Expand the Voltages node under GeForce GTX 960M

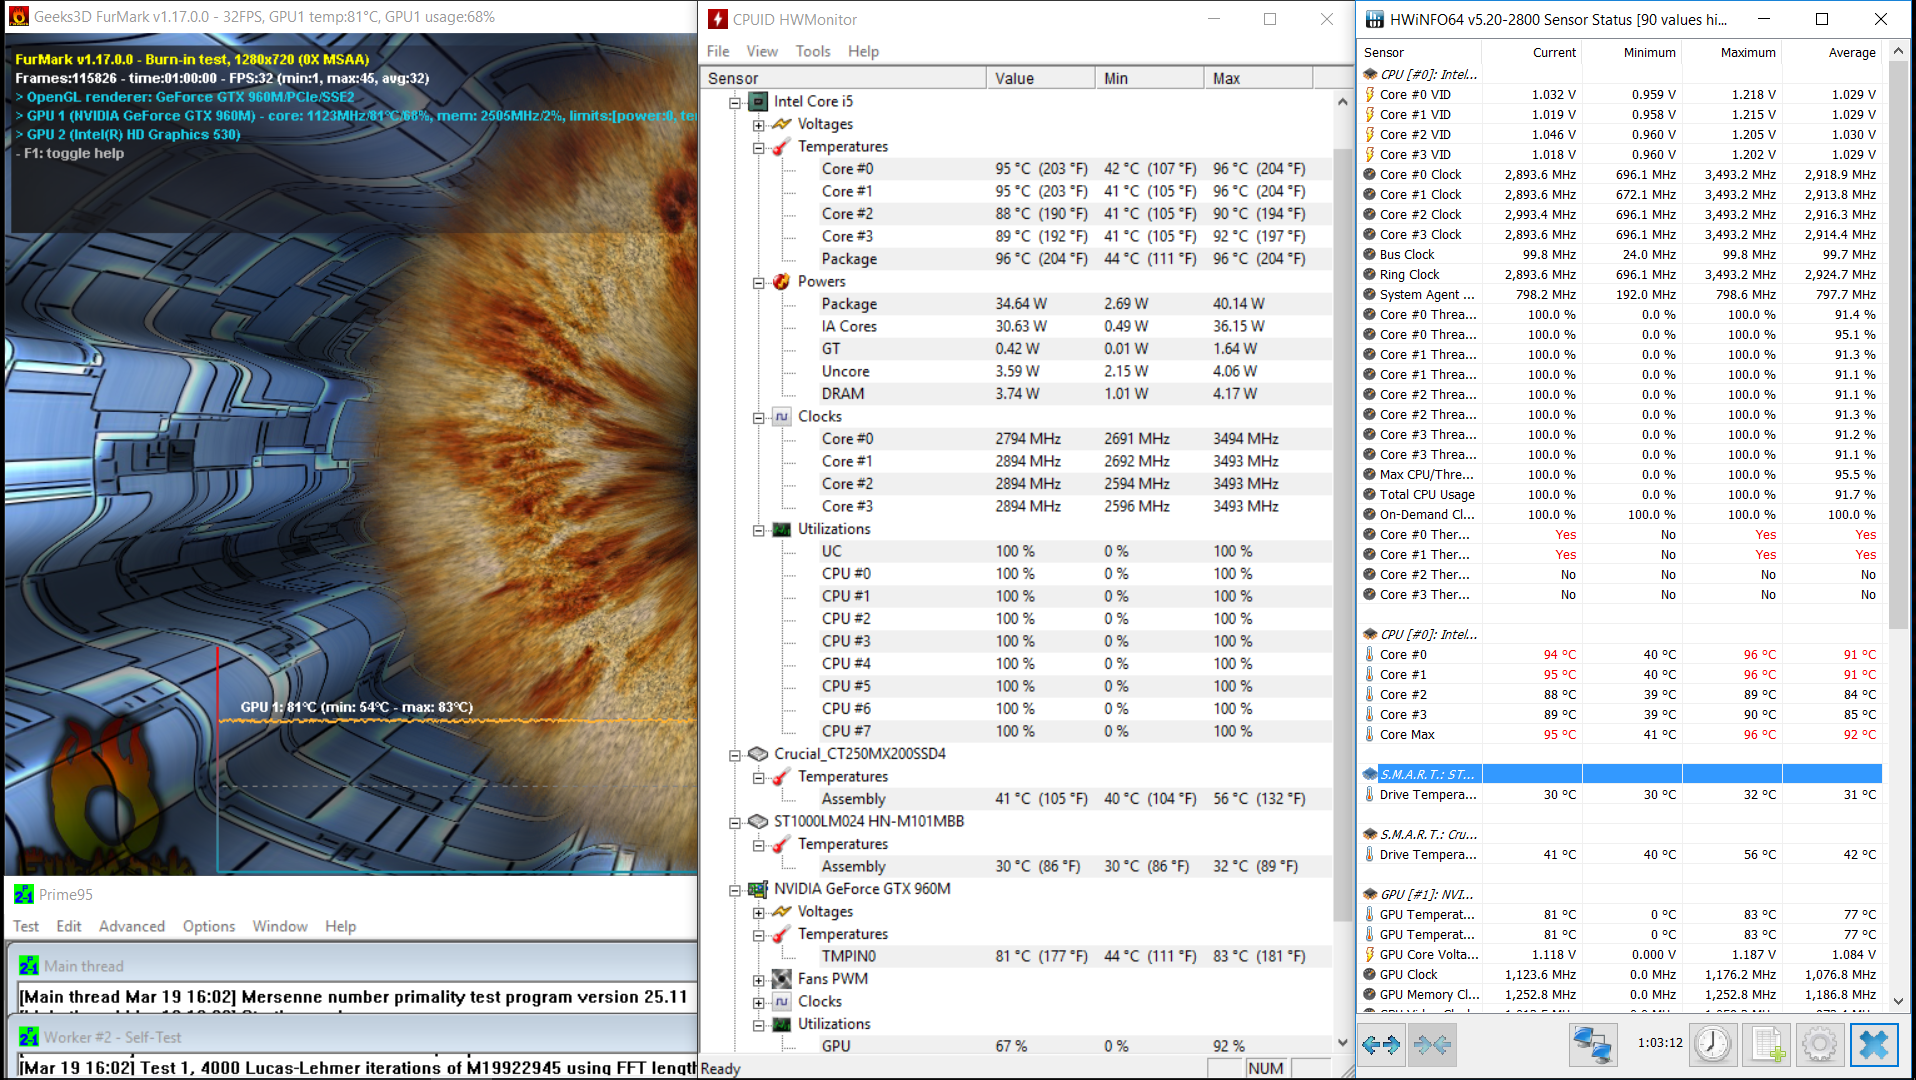coord(759,912)
